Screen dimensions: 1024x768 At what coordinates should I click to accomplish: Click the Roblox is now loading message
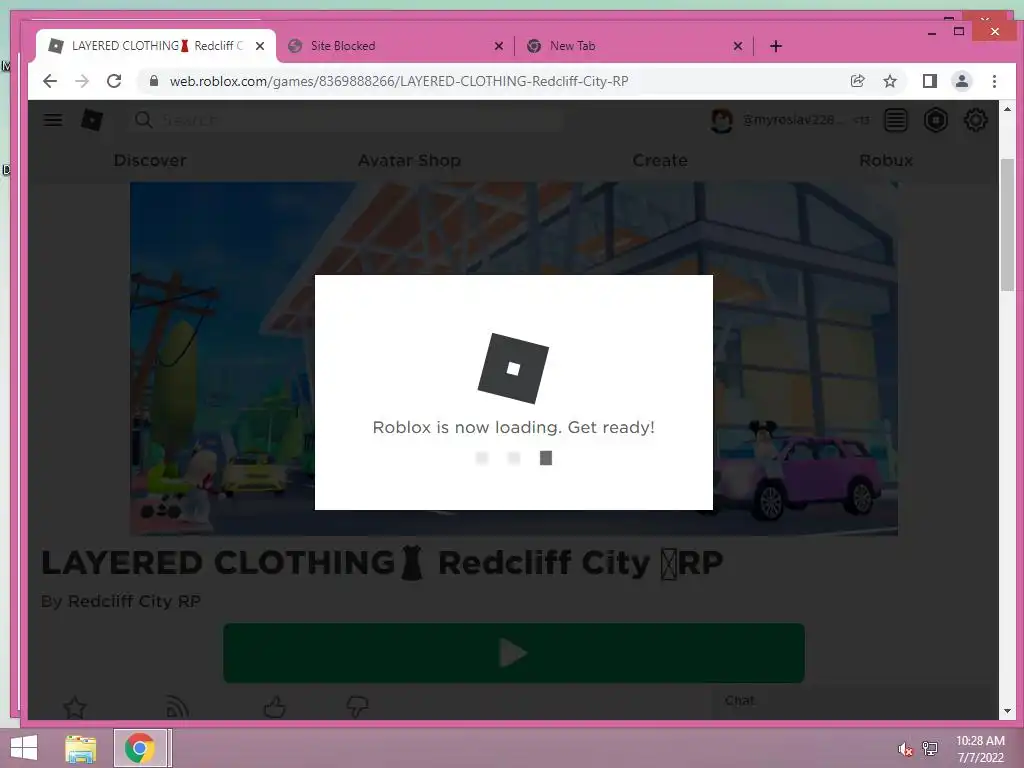coord(513,427)
